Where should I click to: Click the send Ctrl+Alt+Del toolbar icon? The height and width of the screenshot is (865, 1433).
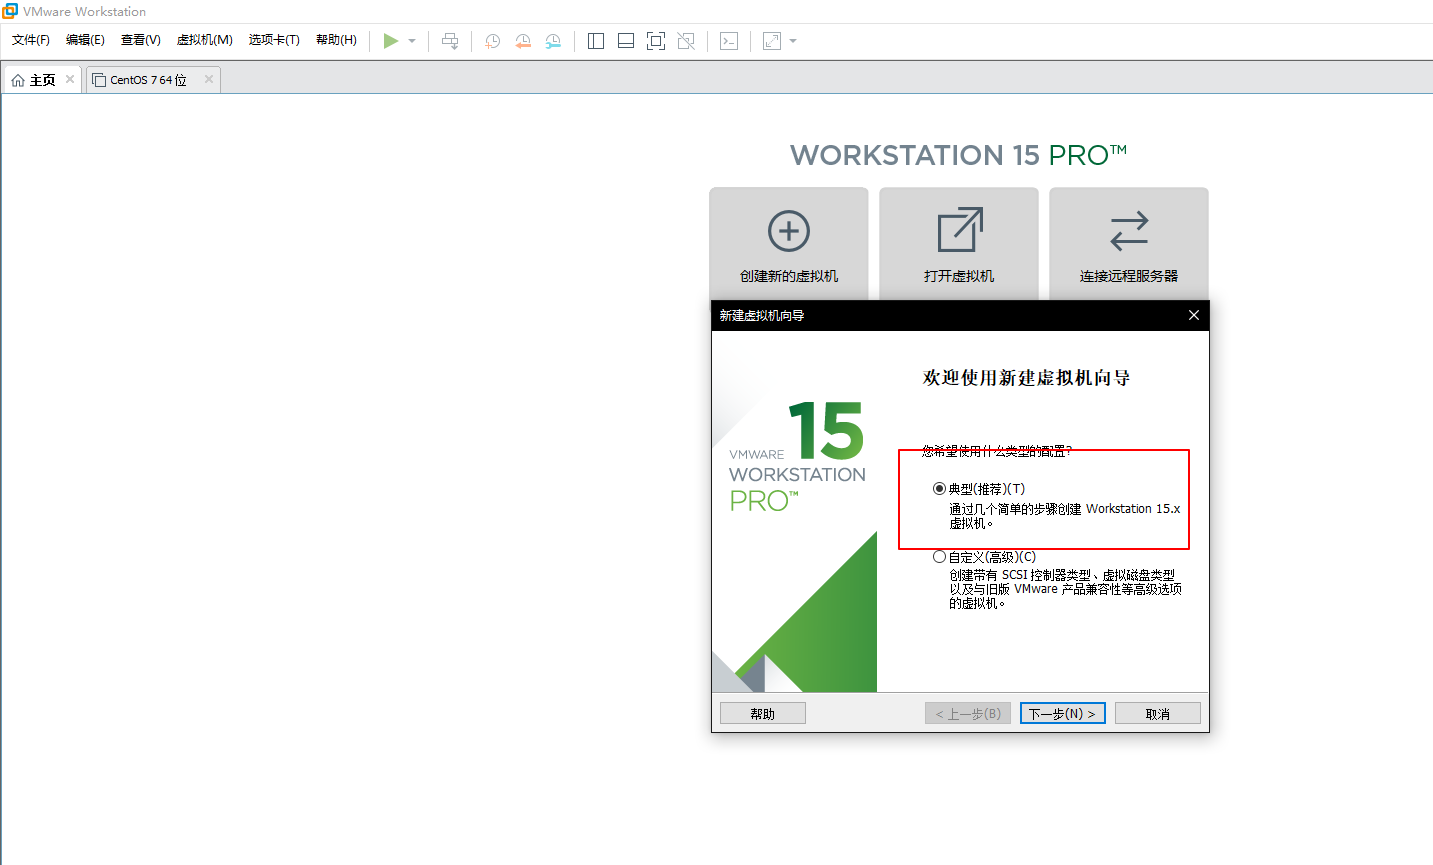450,41
